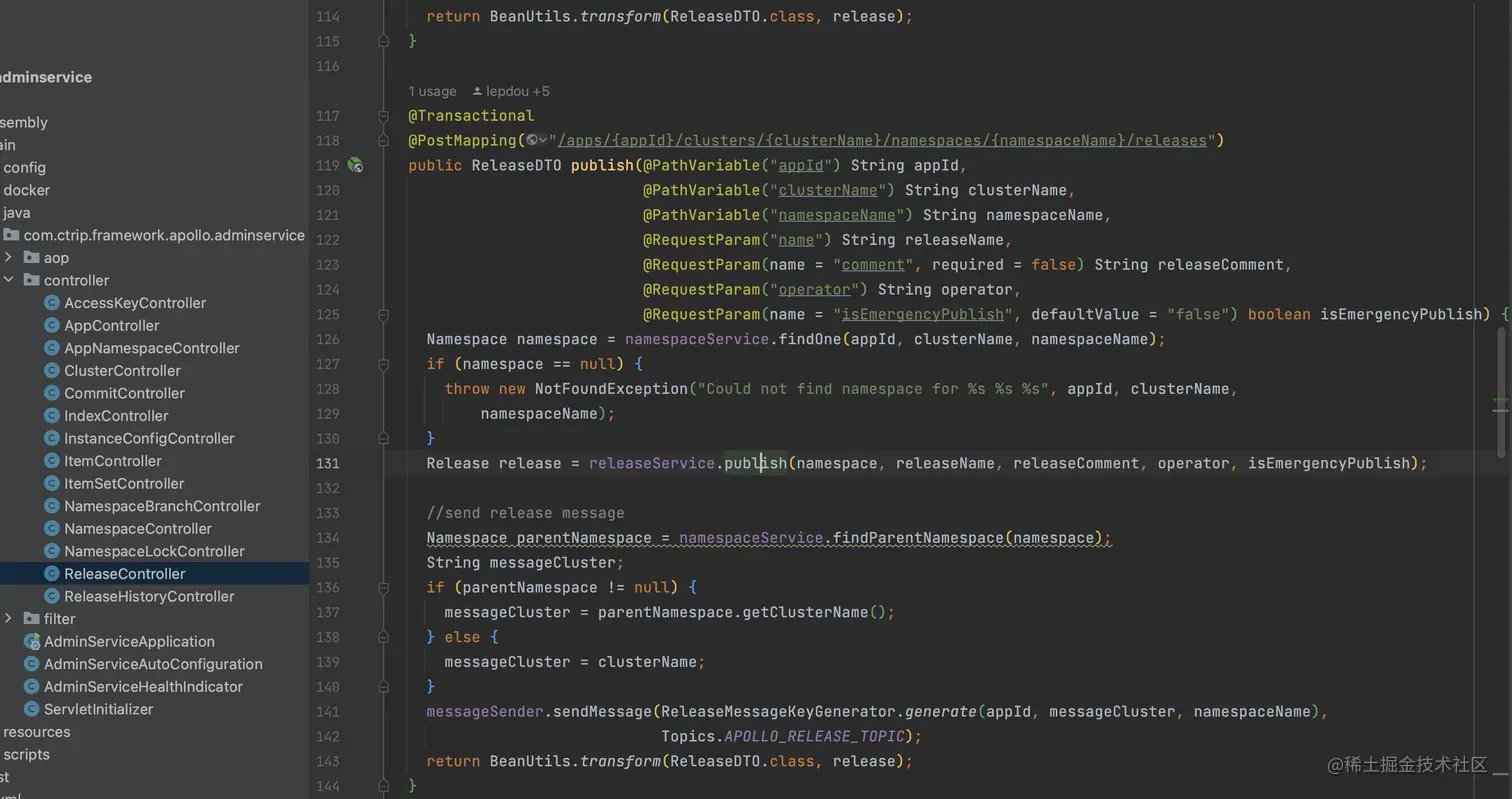The height and width of the screenshot is (799, 1512).
Task: Click the ReleaseController class icon
Action: click(x=52, y=574)
